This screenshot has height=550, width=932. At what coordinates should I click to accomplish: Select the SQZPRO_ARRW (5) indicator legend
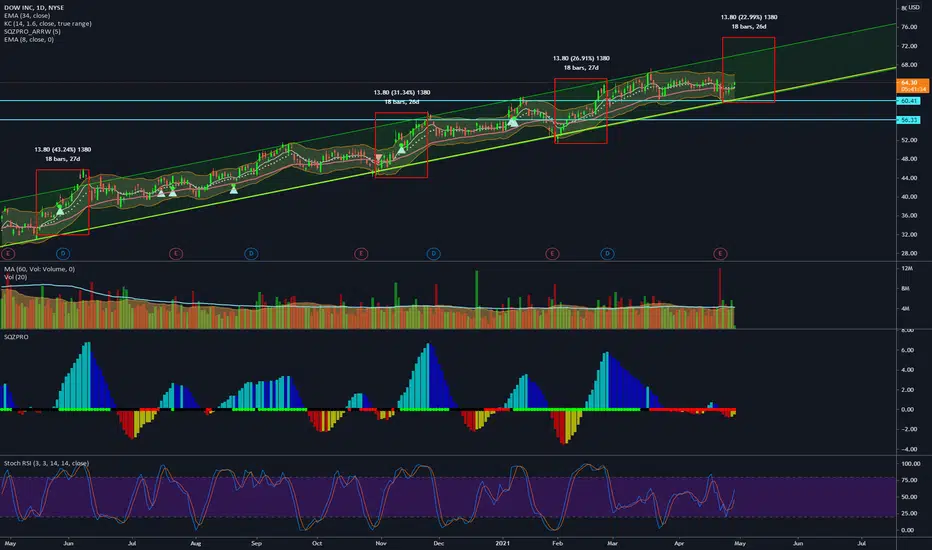pos(32,32)
